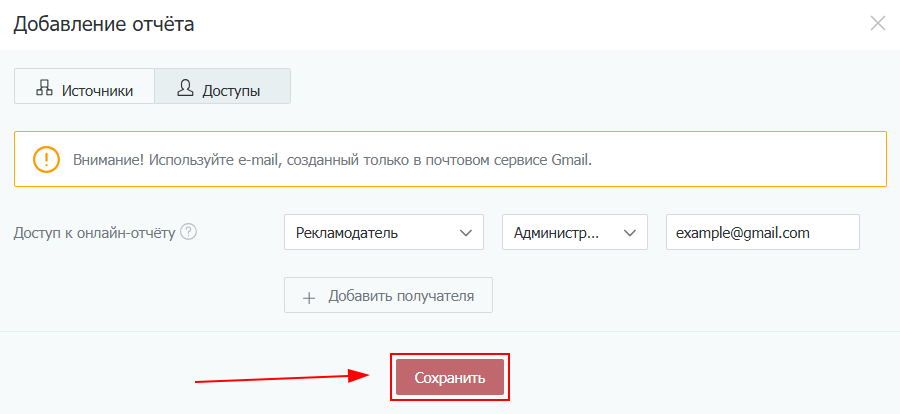
Task: Click the plus icon for adding recipient
Action: [309, 296]
